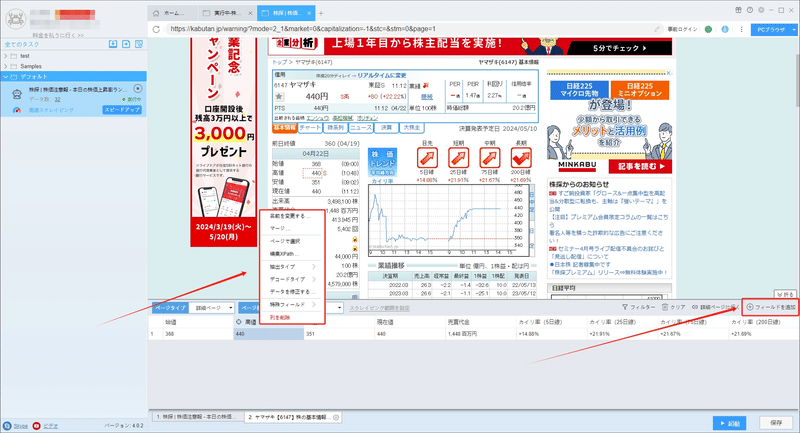
Task: Click the green circular icon beside 事前ログイン
Action: pyautogui.click(x=708, y=29)
